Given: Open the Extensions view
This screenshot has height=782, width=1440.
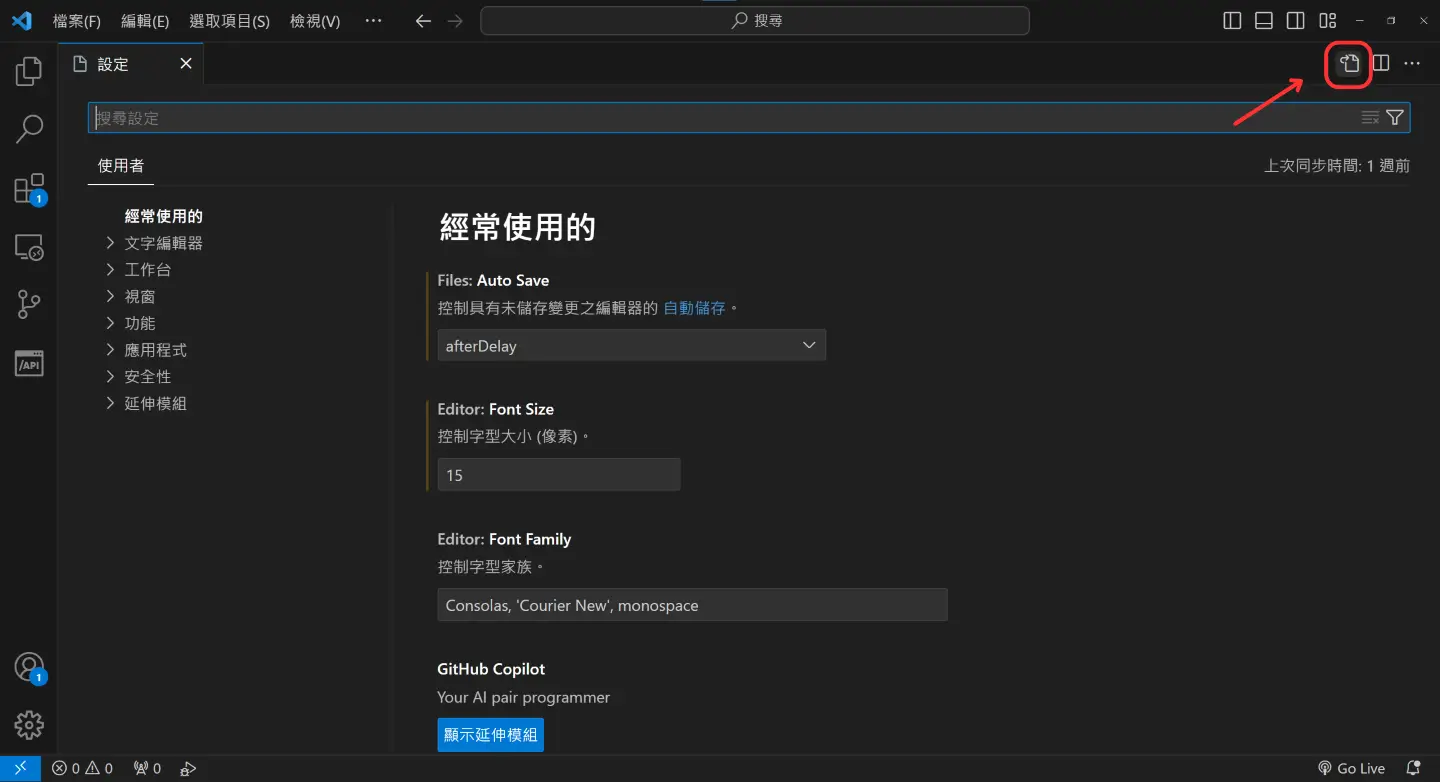Looking at the screenshot, I should tap(28, 188).
